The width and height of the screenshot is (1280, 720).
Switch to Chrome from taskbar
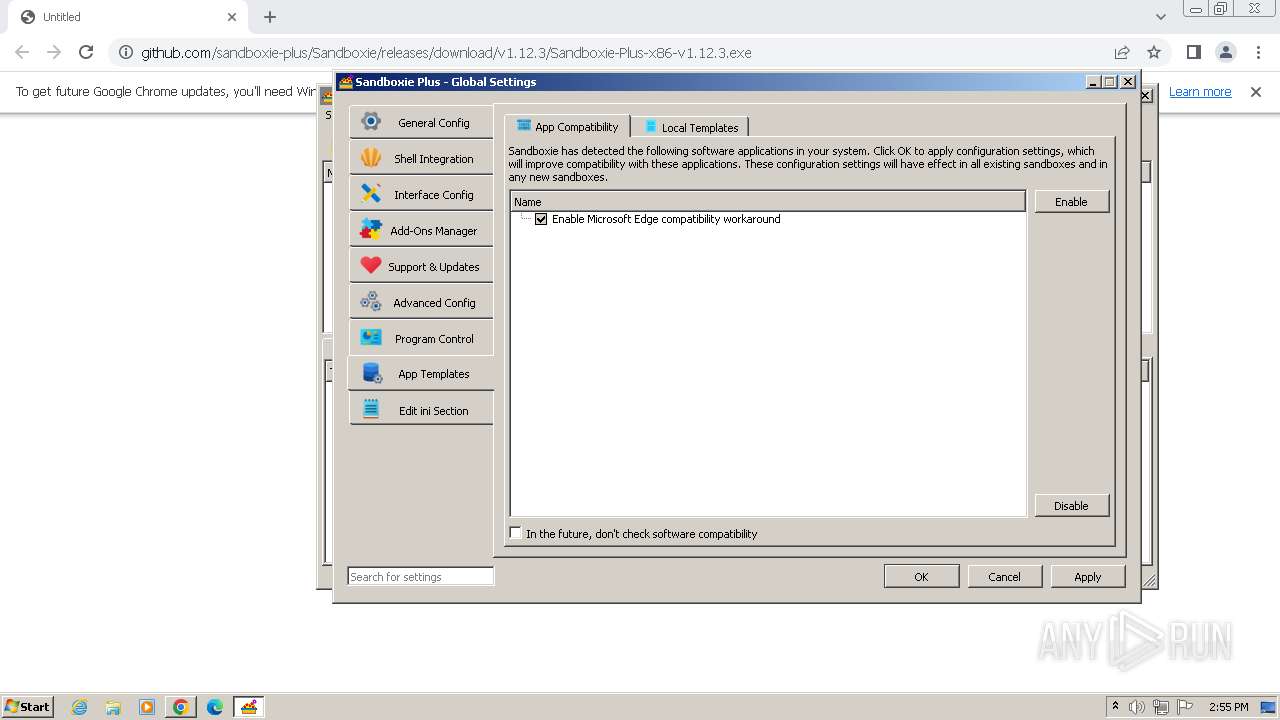point(181,707)
